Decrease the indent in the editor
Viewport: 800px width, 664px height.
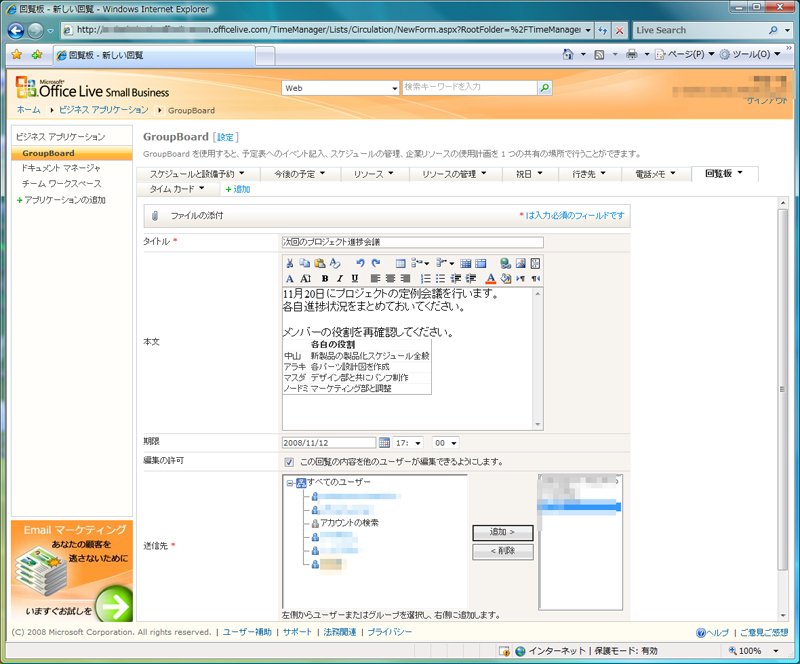456,279
